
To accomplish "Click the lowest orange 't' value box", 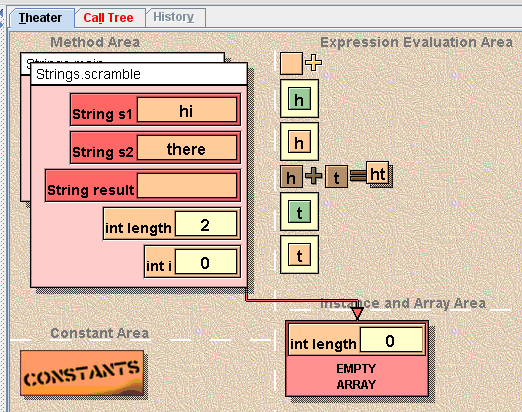I will click(x=299, y=255).
